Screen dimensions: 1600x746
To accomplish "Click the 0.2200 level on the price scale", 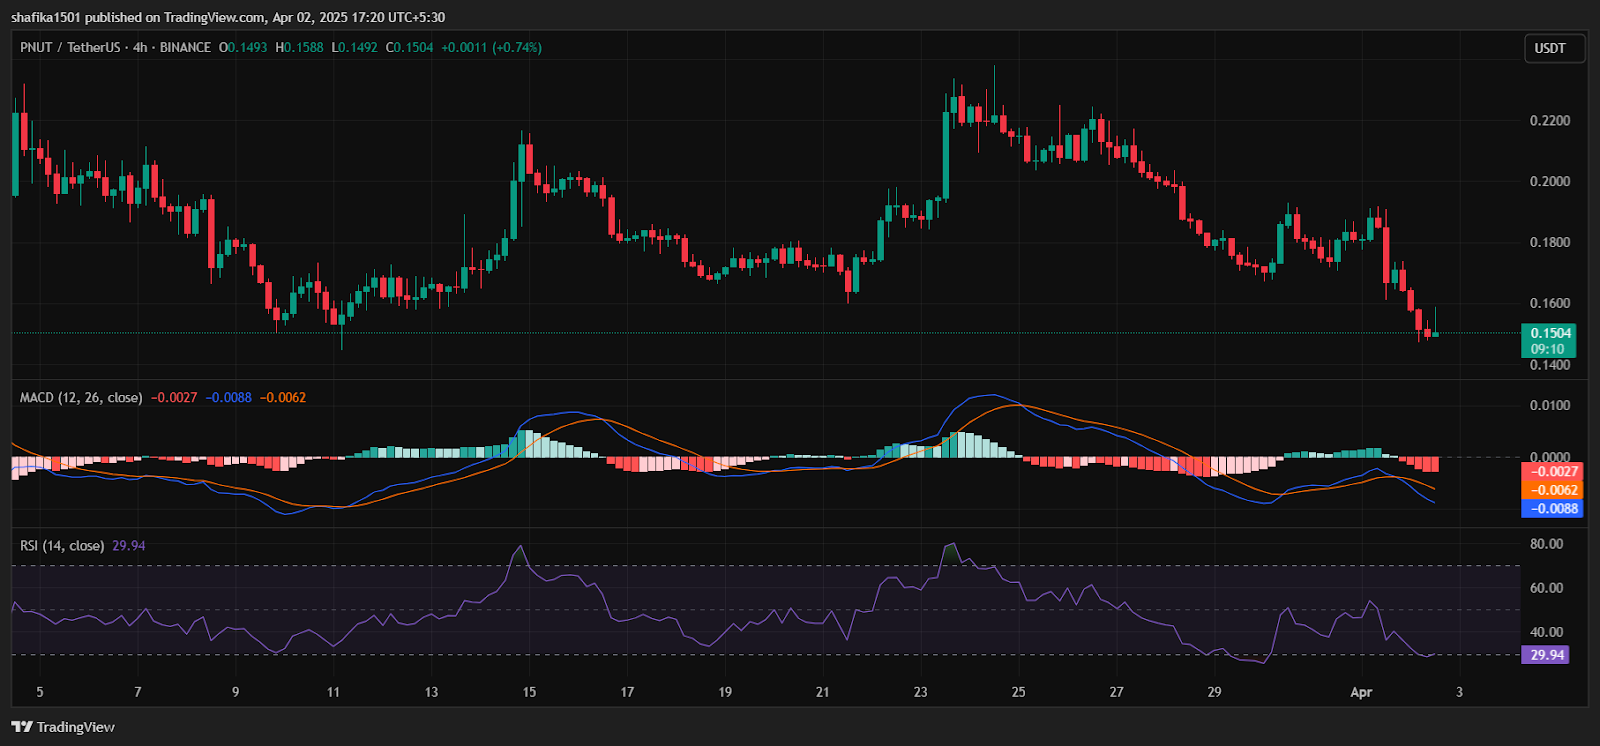I will (1549, 121).
